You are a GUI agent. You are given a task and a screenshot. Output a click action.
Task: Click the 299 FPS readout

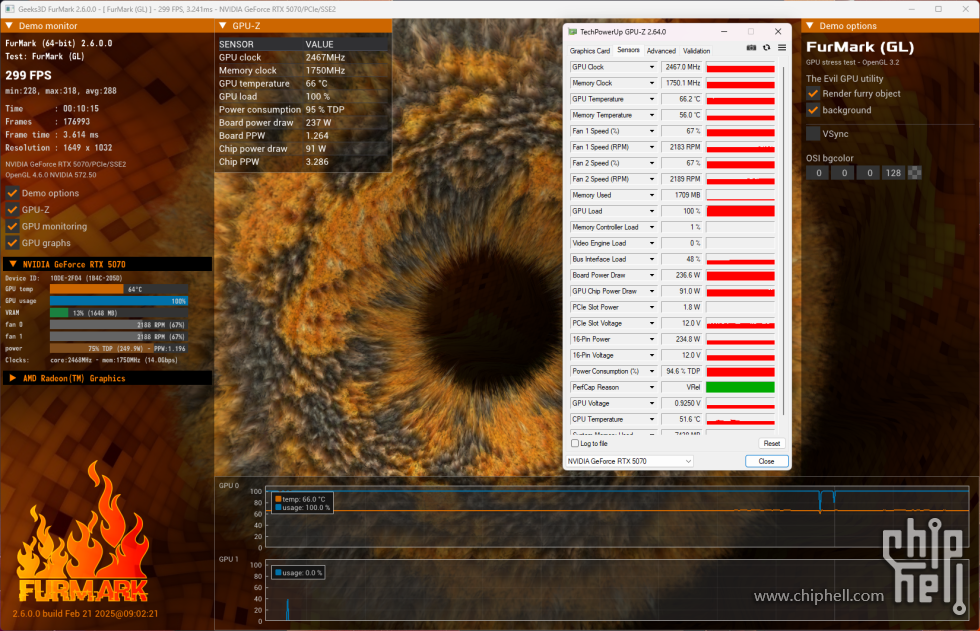29,75
